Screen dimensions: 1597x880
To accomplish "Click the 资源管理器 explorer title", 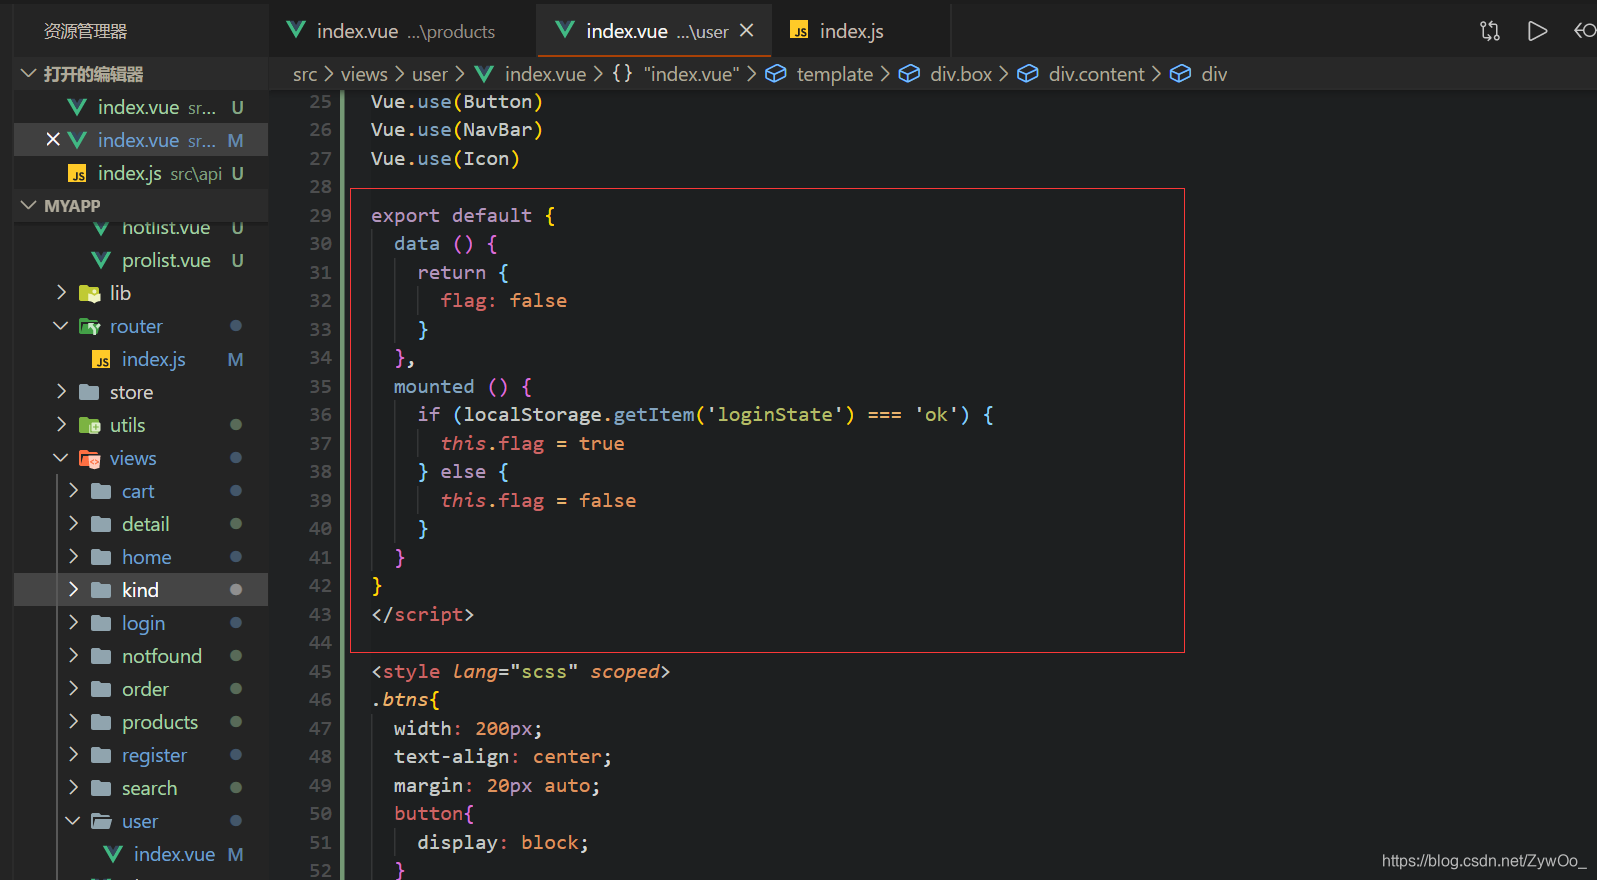I will [85, 31].
